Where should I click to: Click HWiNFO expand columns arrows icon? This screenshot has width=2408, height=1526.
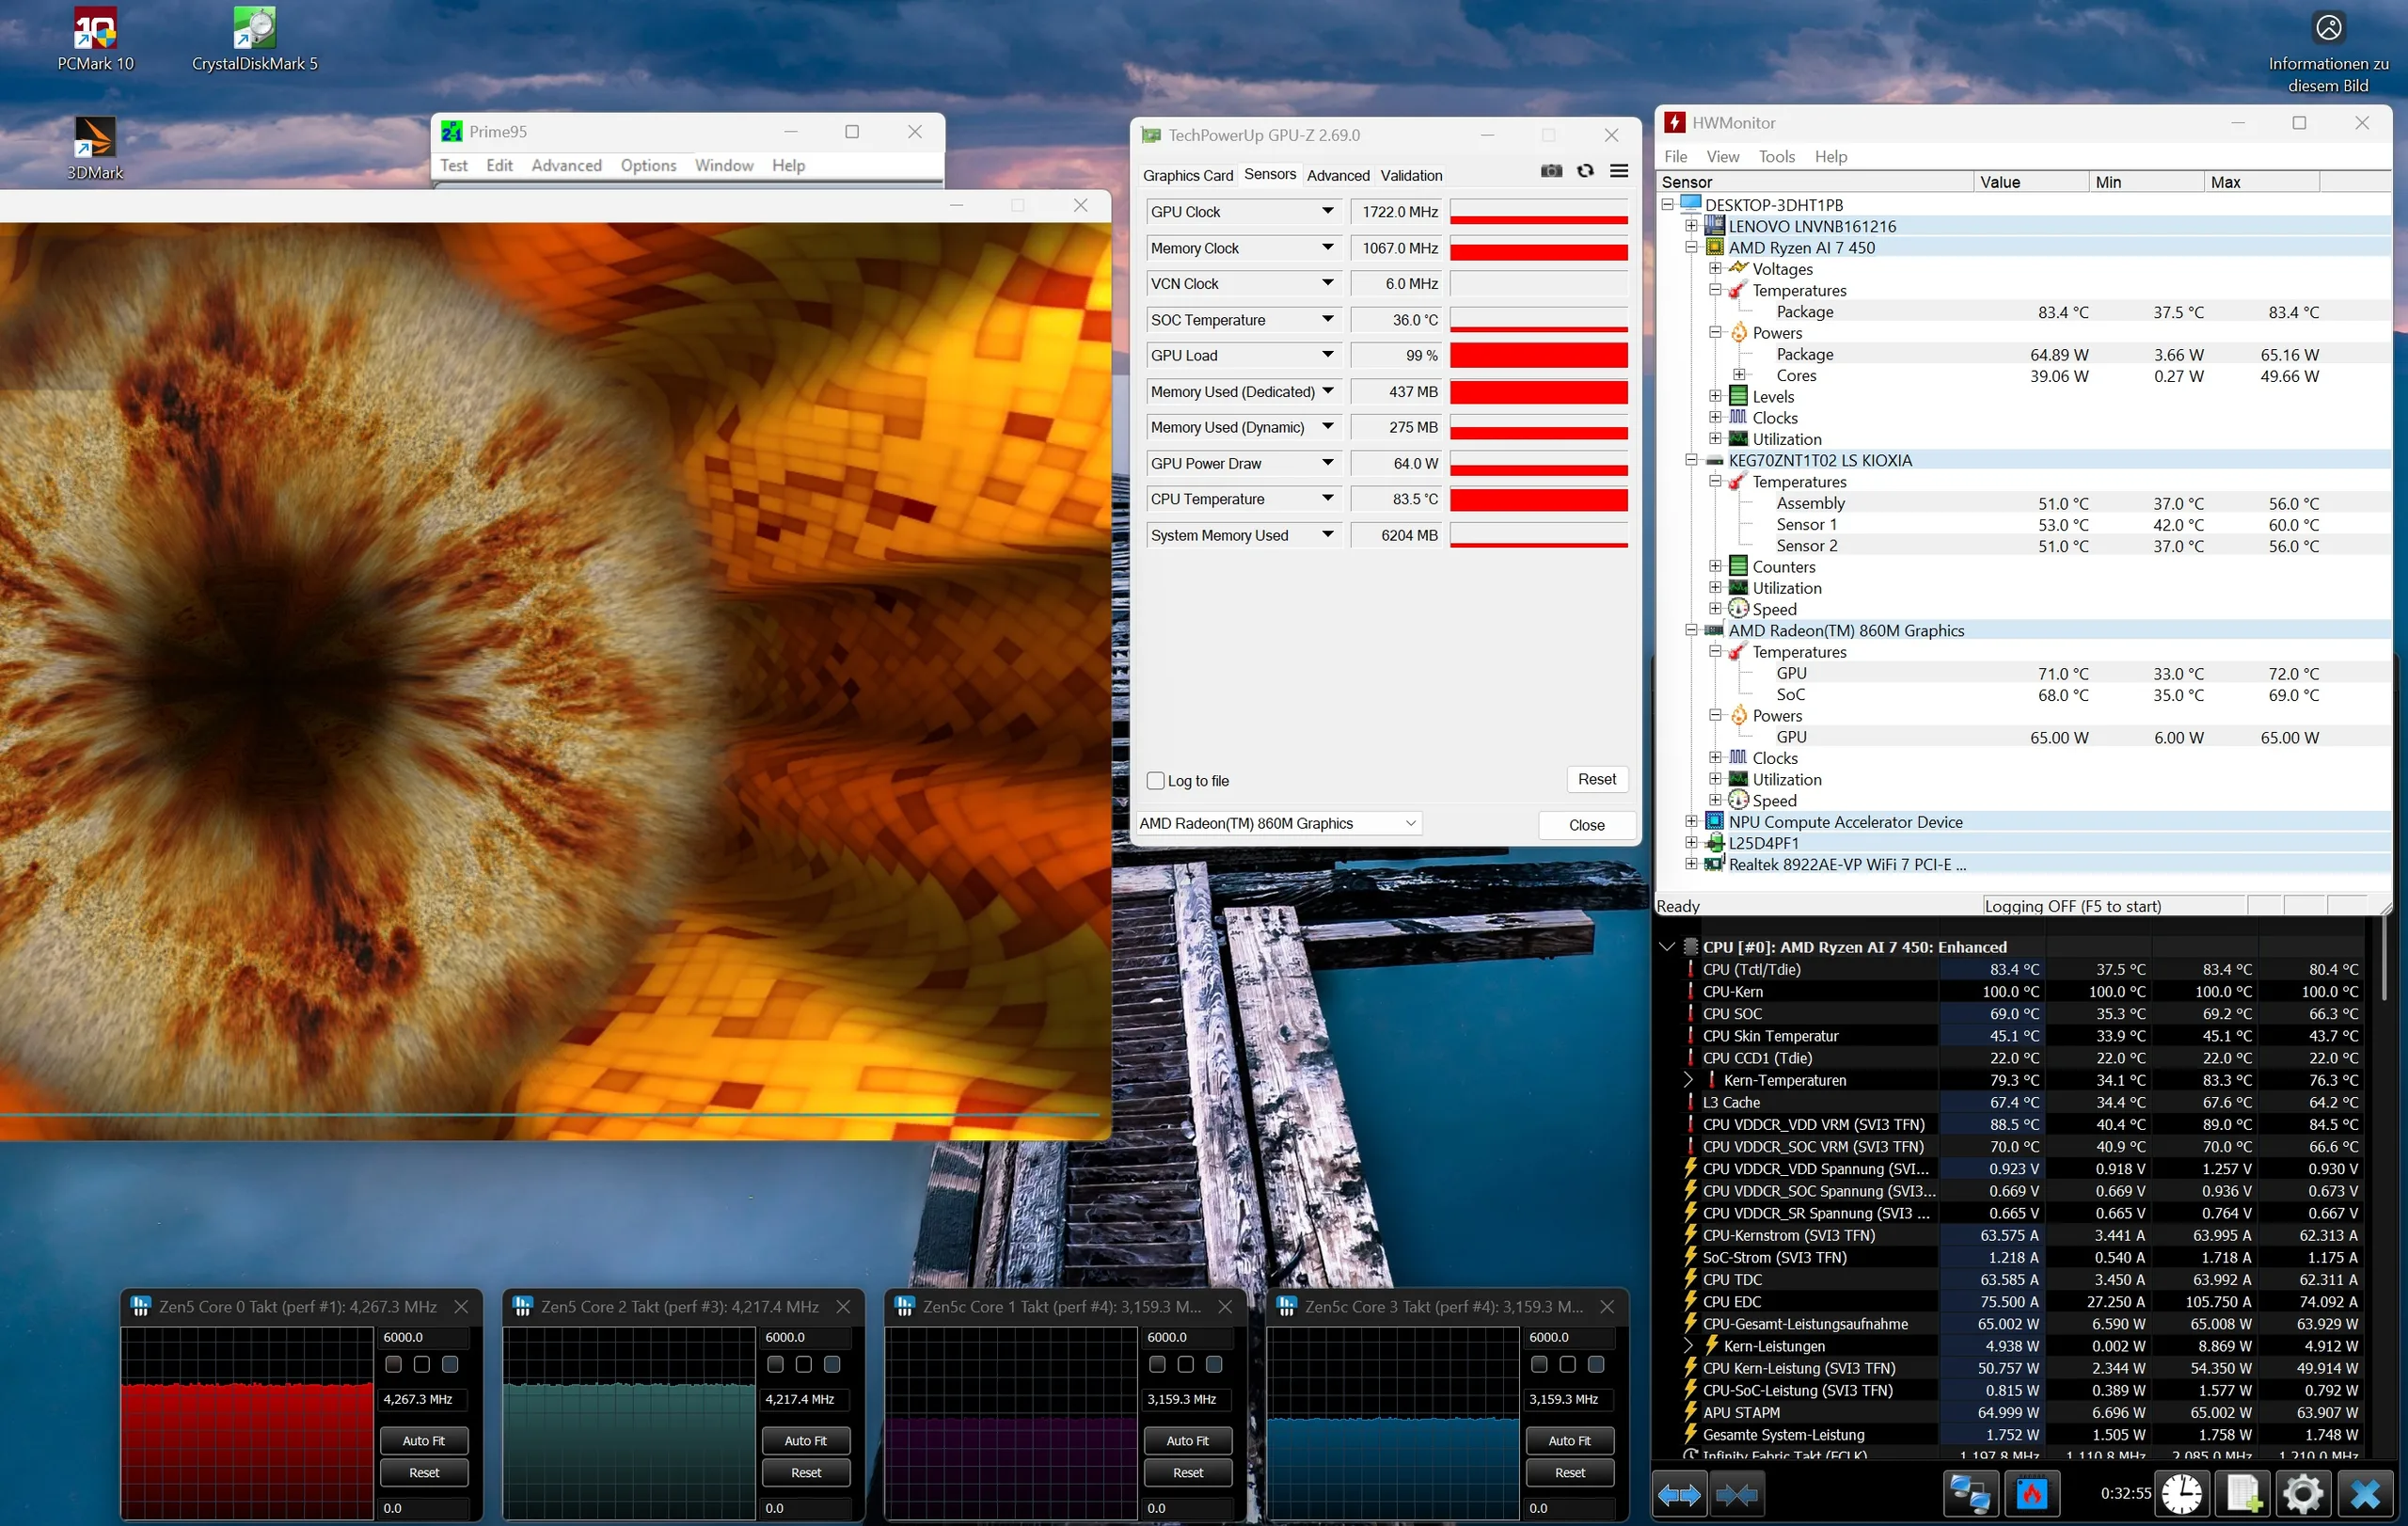point(1679,1495)
